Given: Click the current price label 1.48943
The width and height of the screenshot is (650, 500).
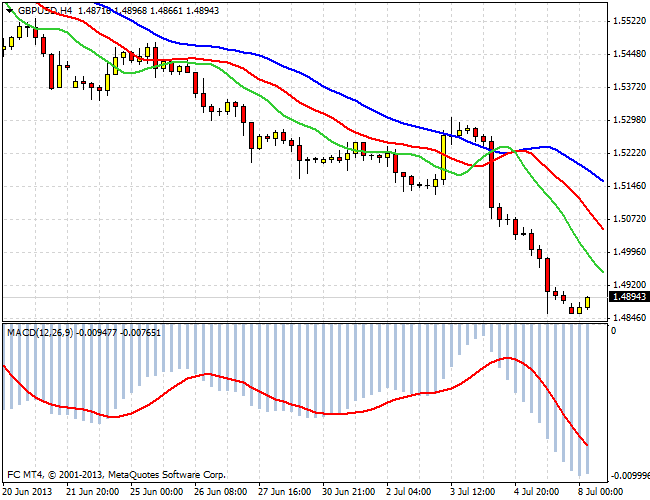Looking at the screenshot, I should (x=629, y=297).
